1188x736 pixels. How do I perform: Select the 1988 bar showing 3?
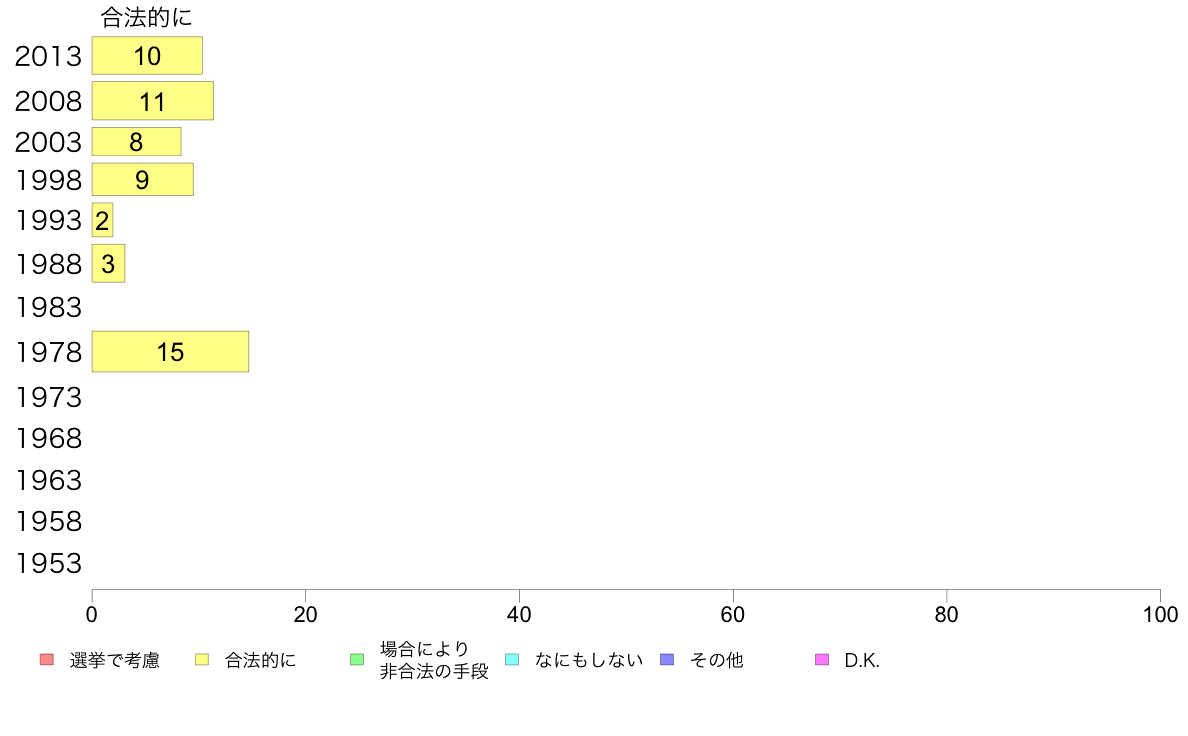coord(108,264)
